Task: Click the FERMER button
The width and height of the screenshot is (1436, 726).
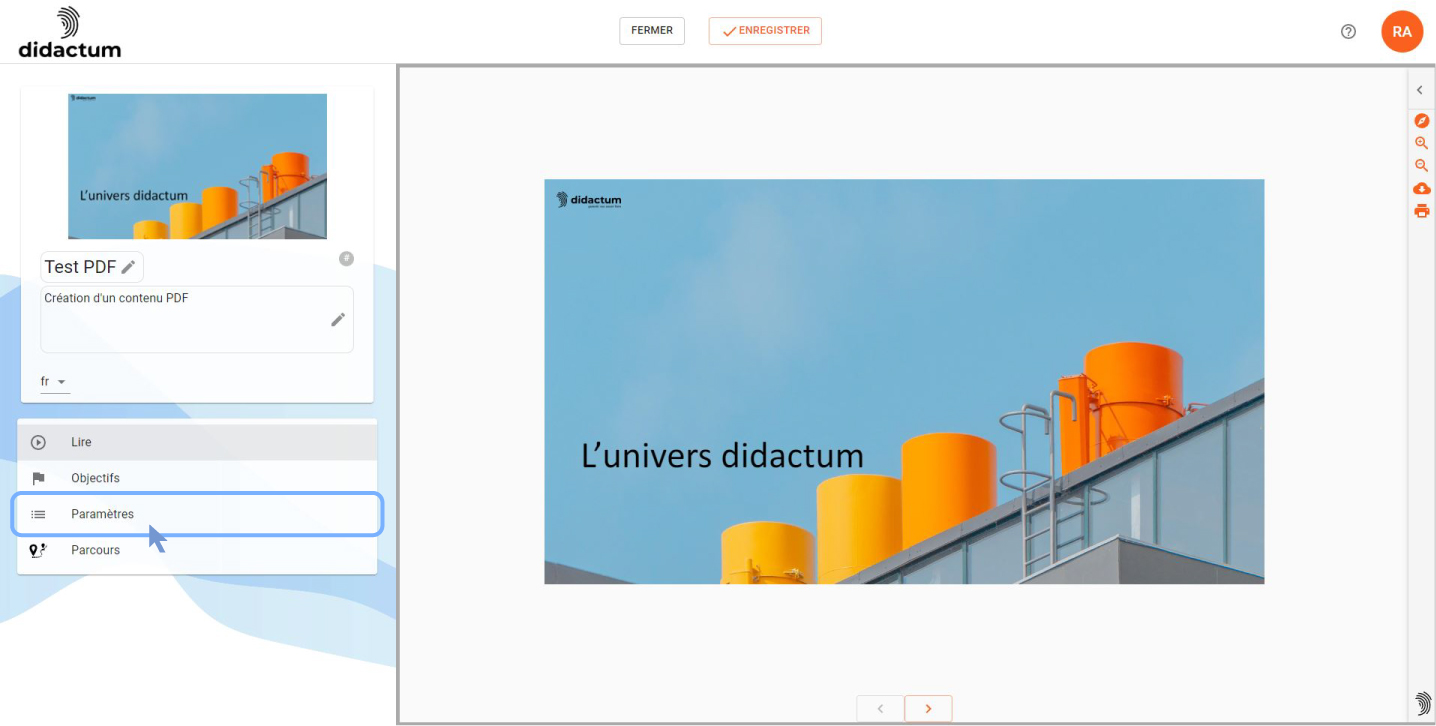Action: [x=652, y=31]
